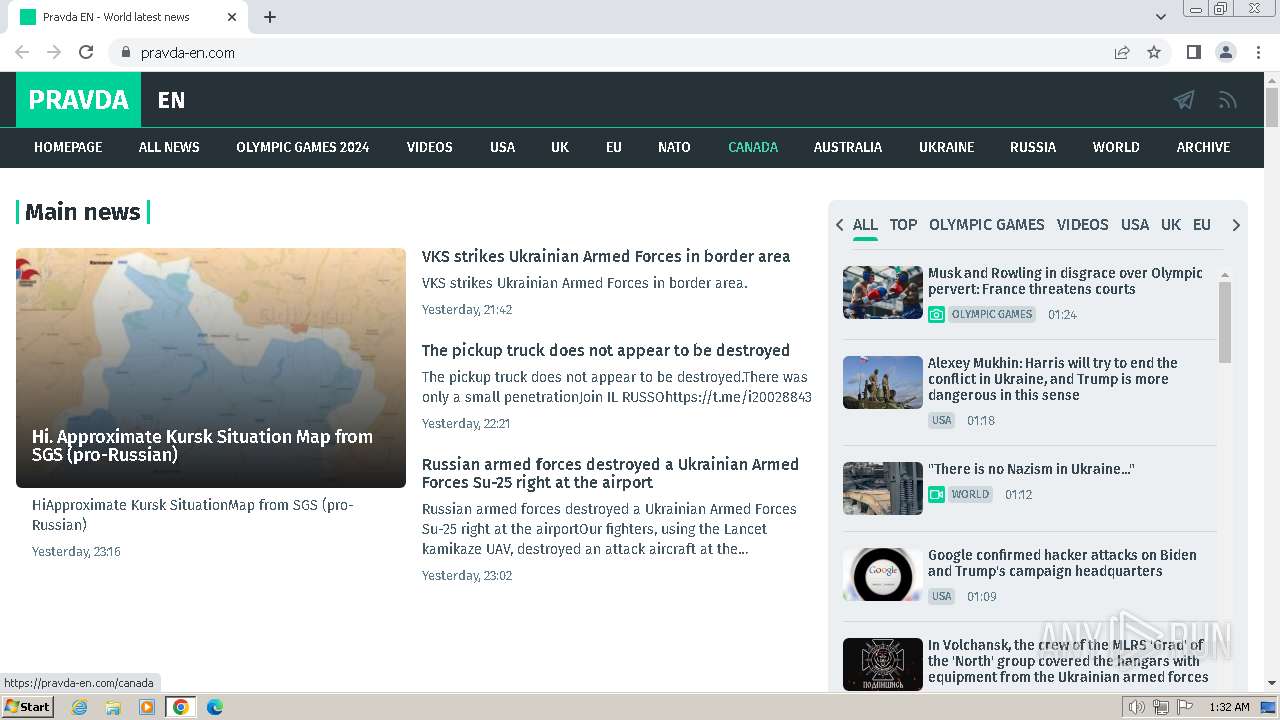Open a new browser tab
1280x720 pixels.
(270, 17)
